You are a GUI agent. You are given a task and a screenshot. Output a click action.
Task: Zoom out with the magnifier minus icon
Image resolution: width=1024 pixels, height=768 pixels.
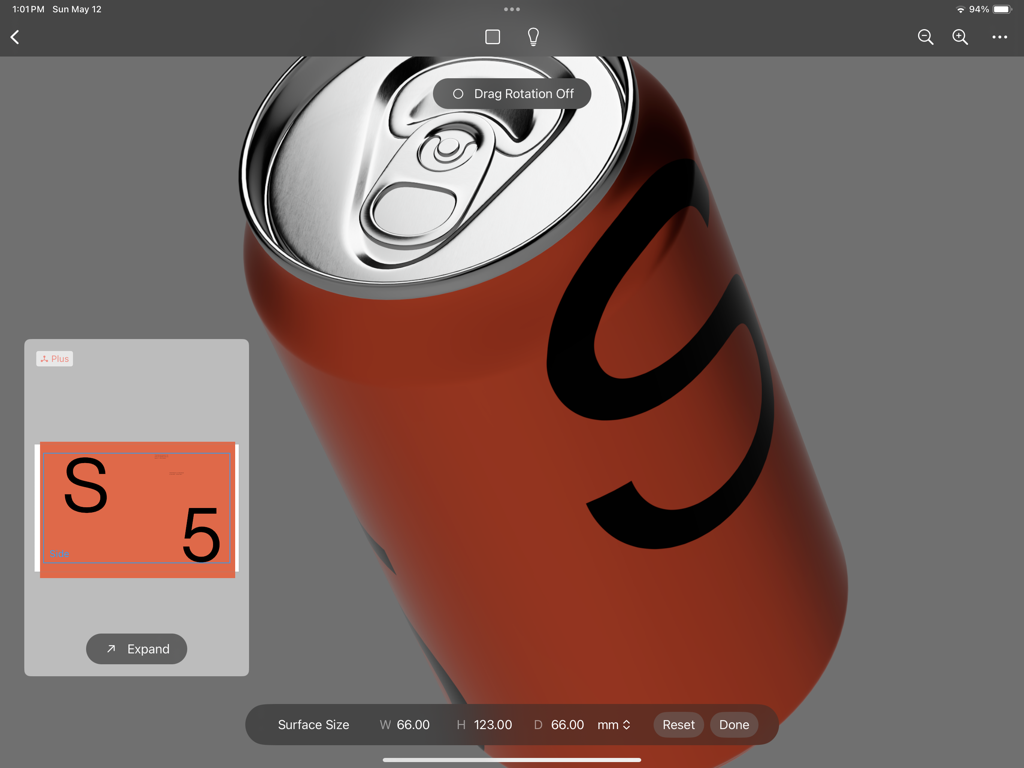[x=924, y=37]
